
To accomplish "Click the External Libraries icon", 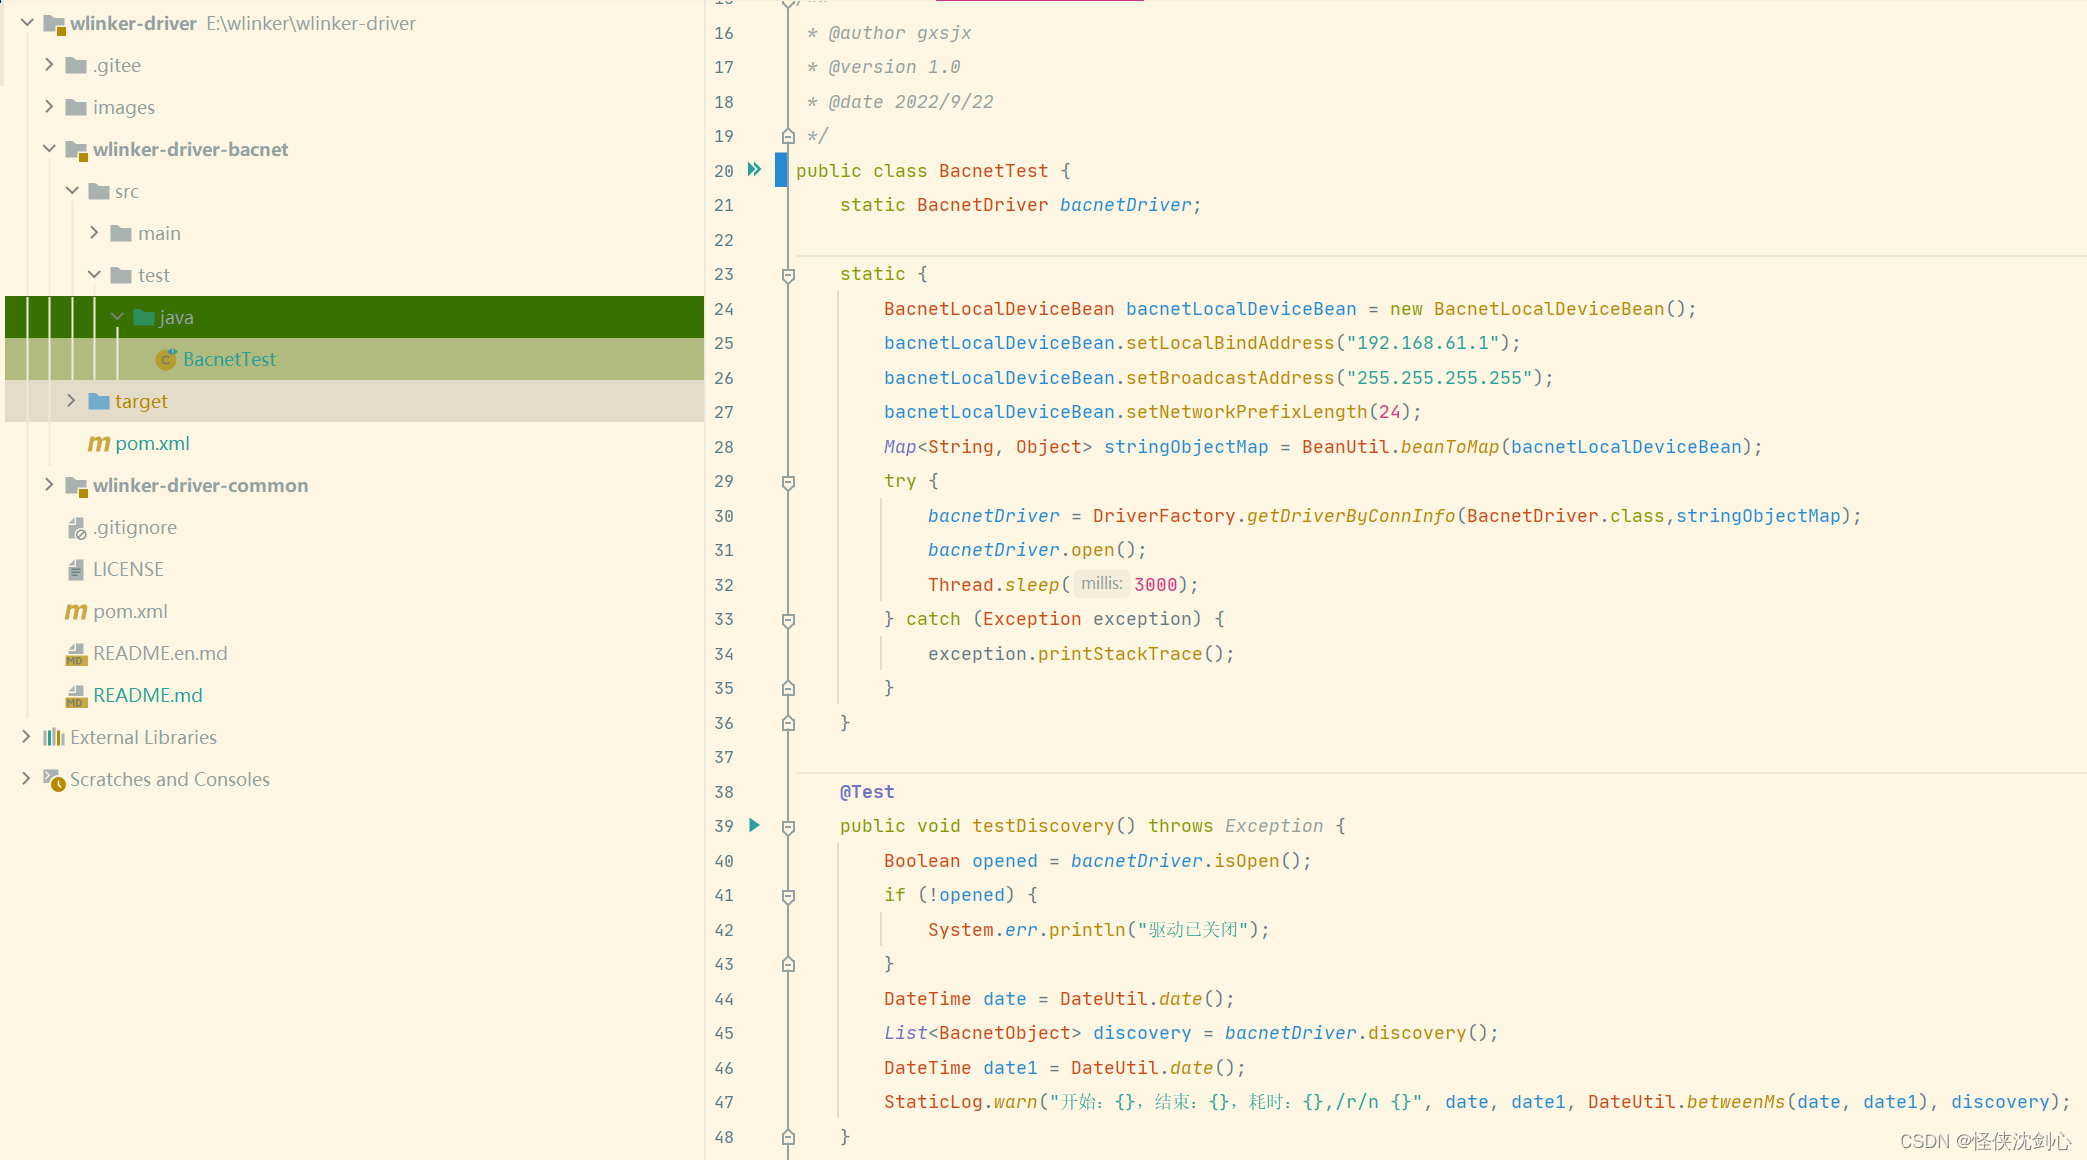I will (54, 737).
